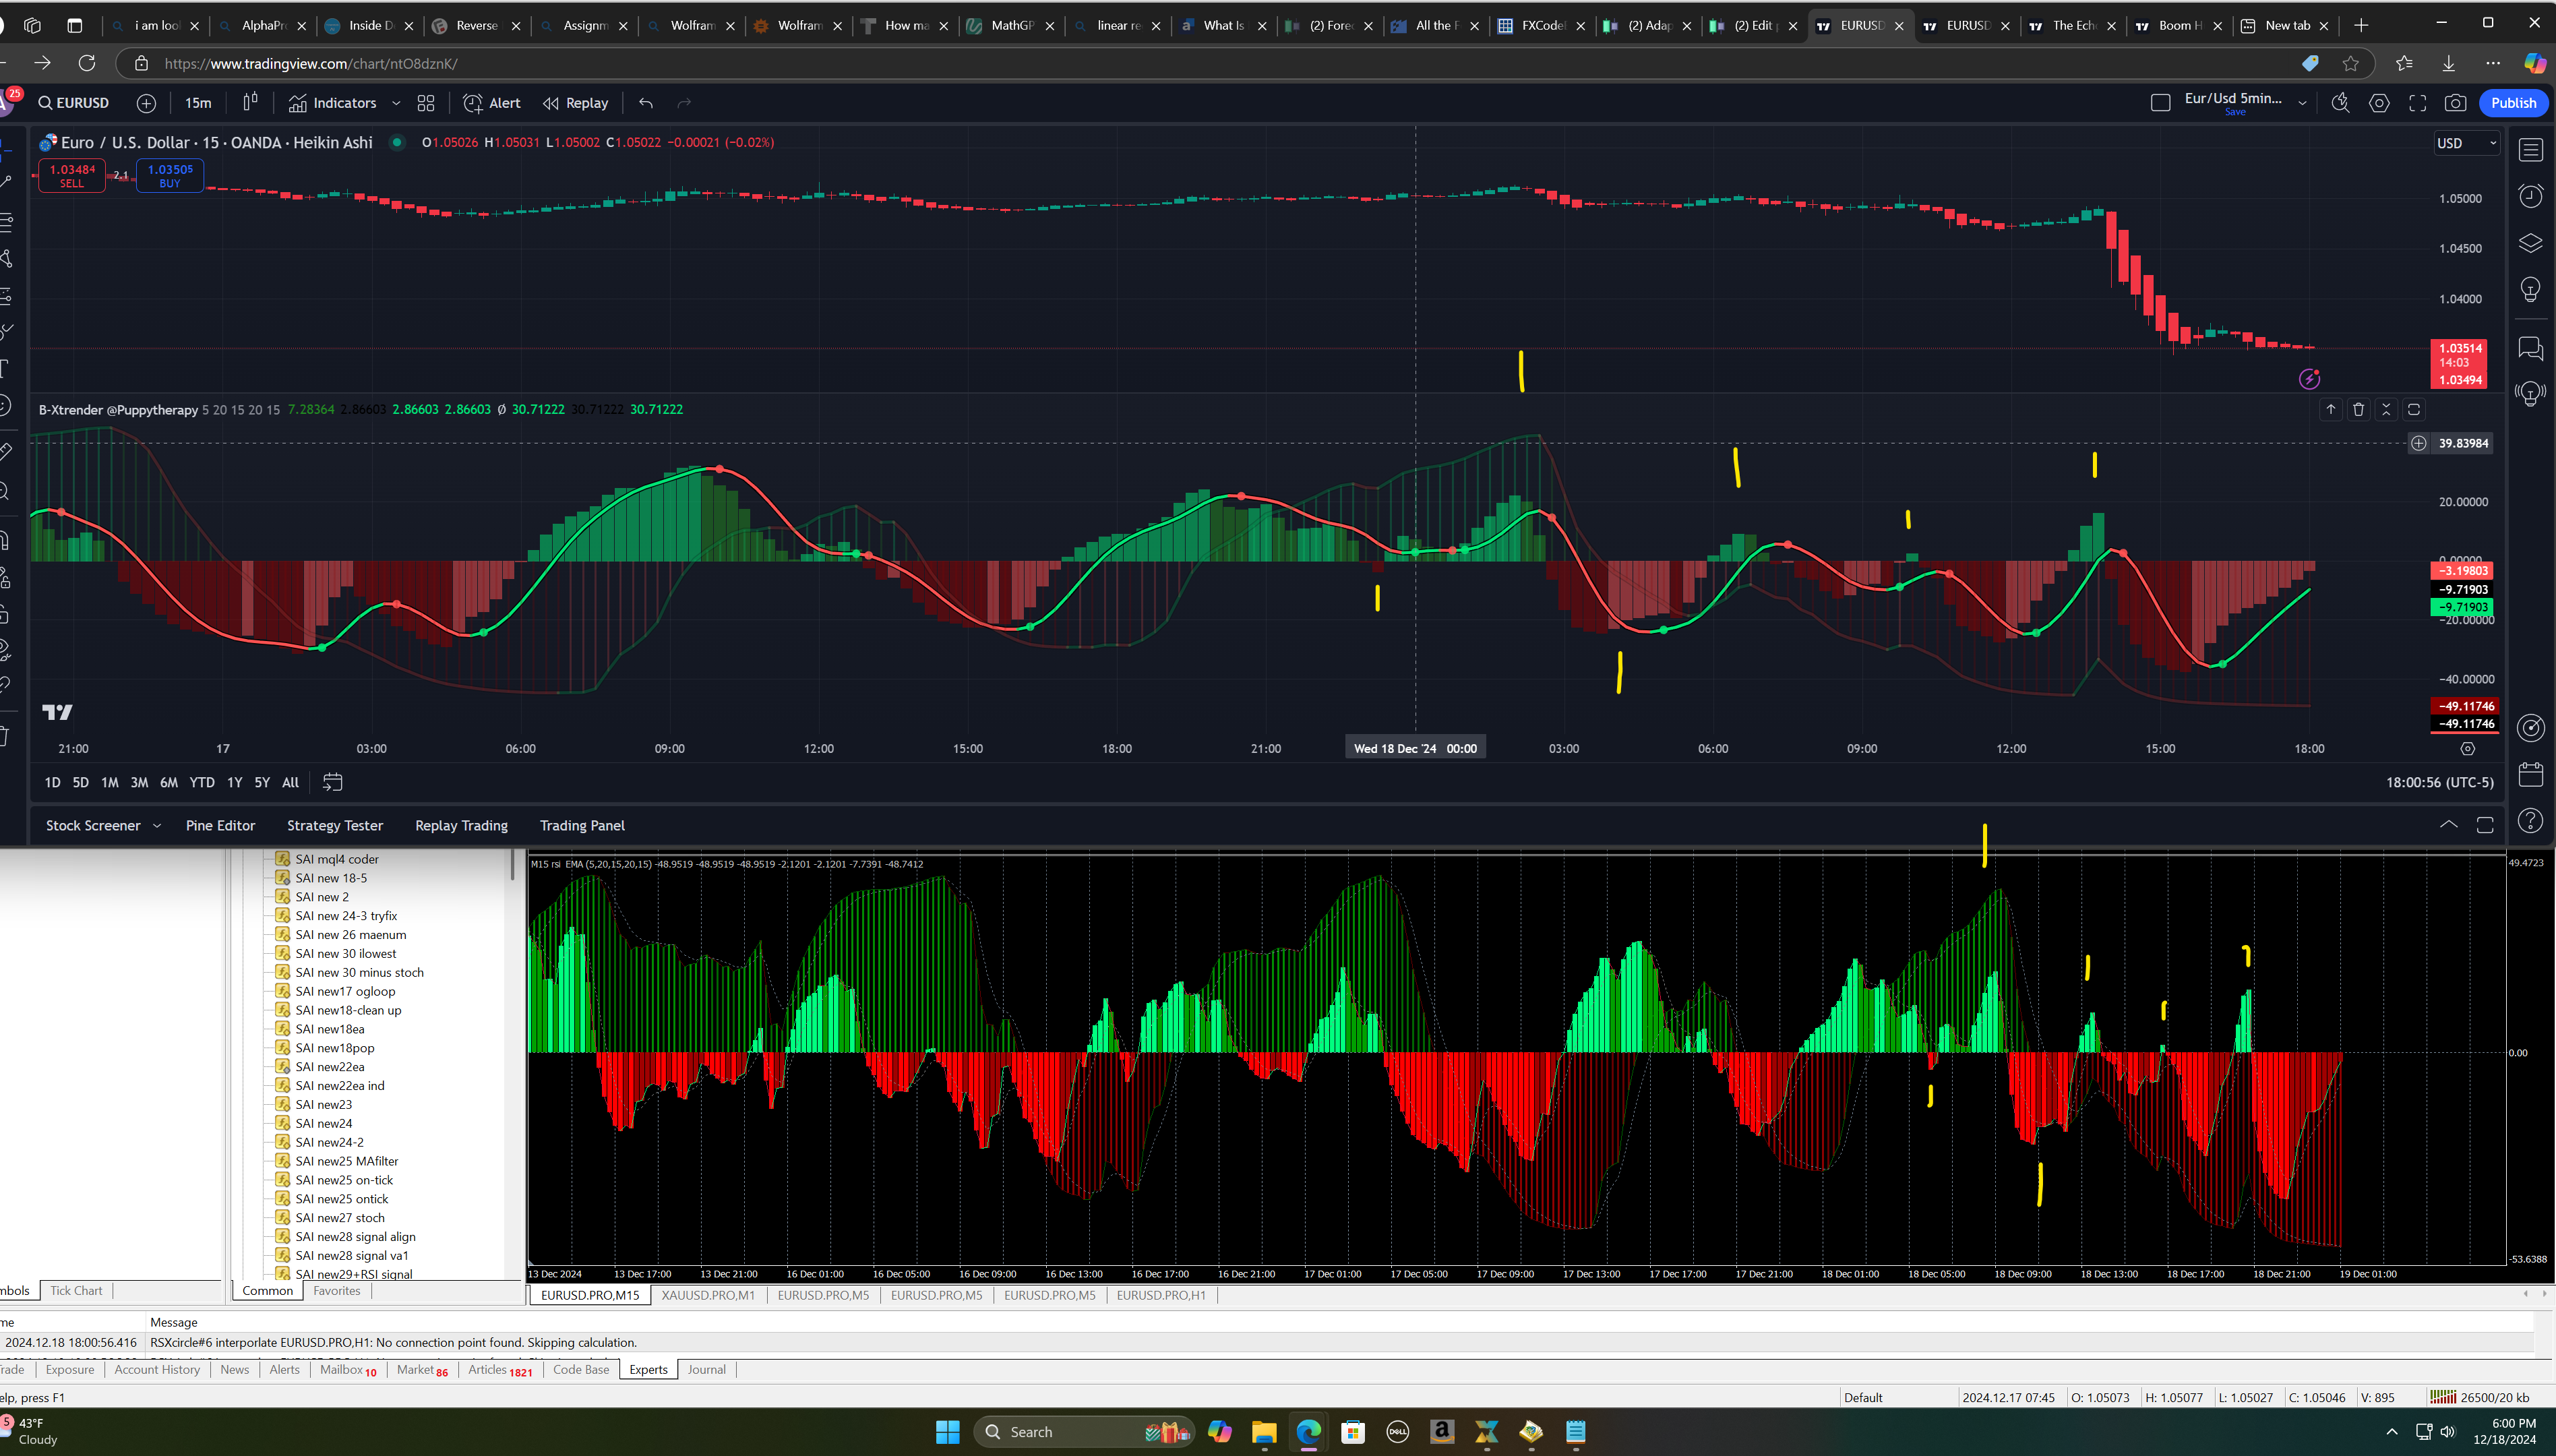Take a chart snapshot with camera icon
The image size is (2556, 1456).
point(2455,103)
